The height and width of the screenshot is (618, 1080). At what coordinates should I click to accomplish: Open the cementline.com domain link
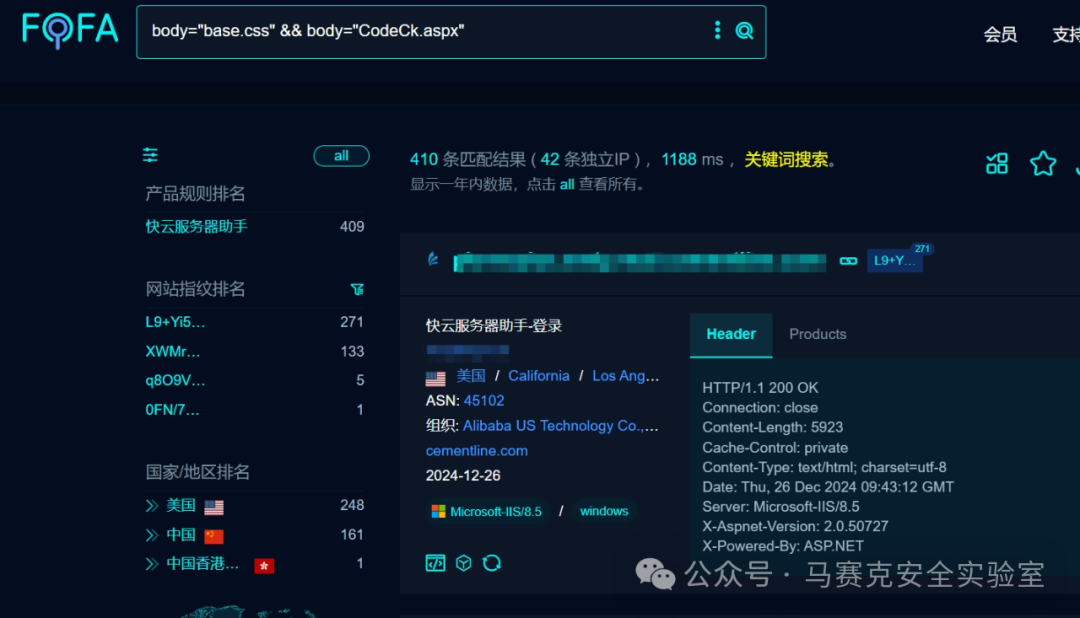tap(477, 451)
